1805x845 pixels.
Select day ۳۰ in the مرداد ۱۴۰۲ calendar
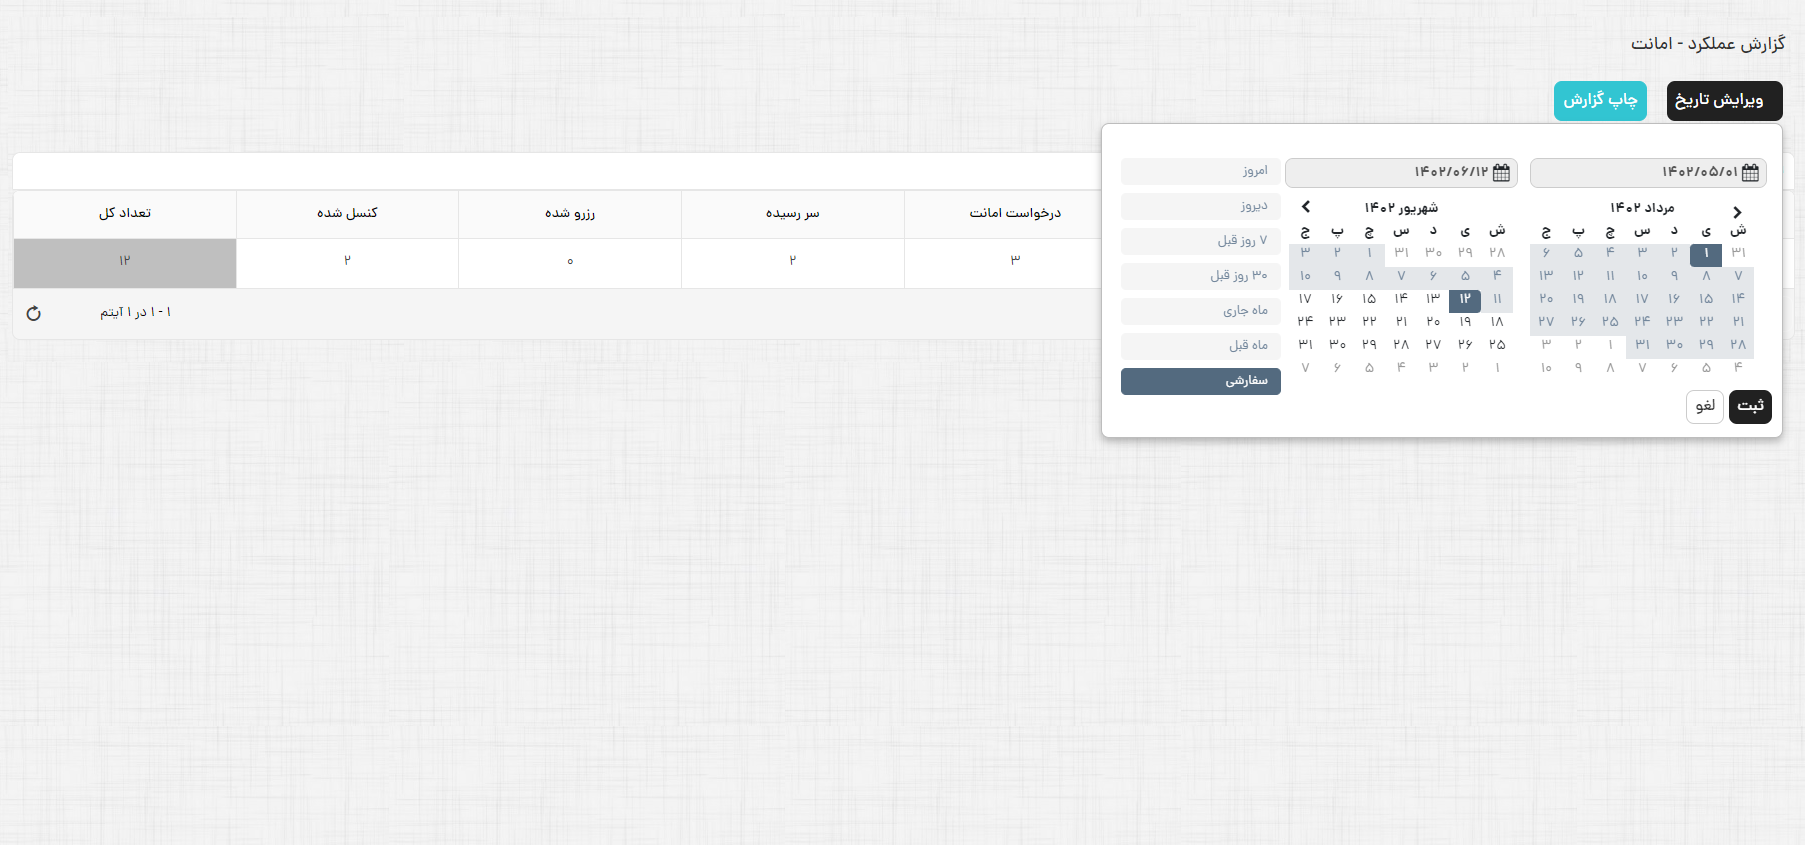pos(1674,345)
